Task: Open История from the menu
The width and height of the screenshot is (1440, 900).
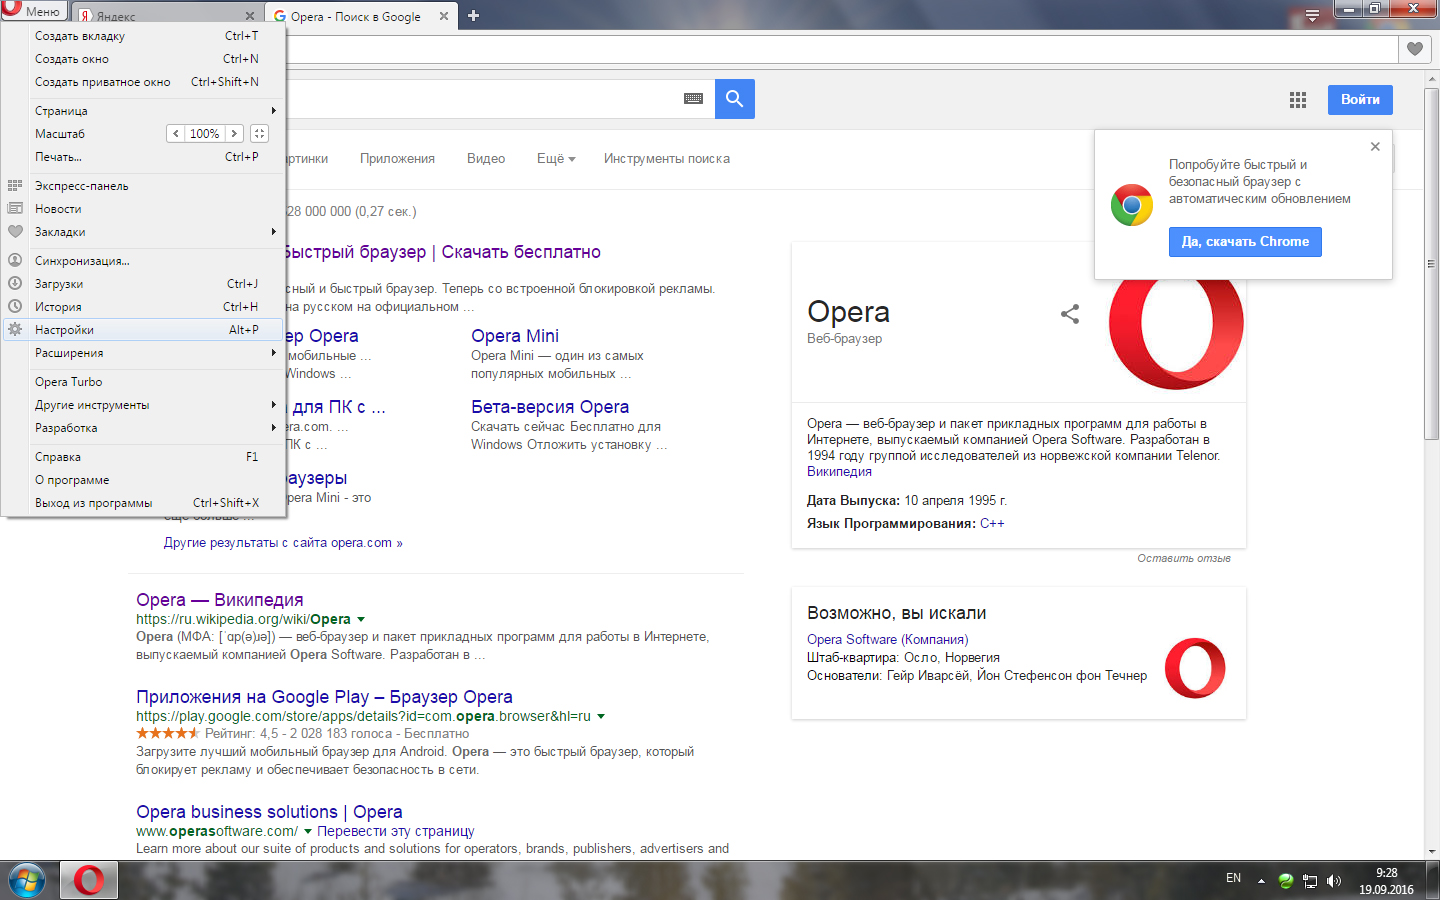Action: [x=144, y=307]
